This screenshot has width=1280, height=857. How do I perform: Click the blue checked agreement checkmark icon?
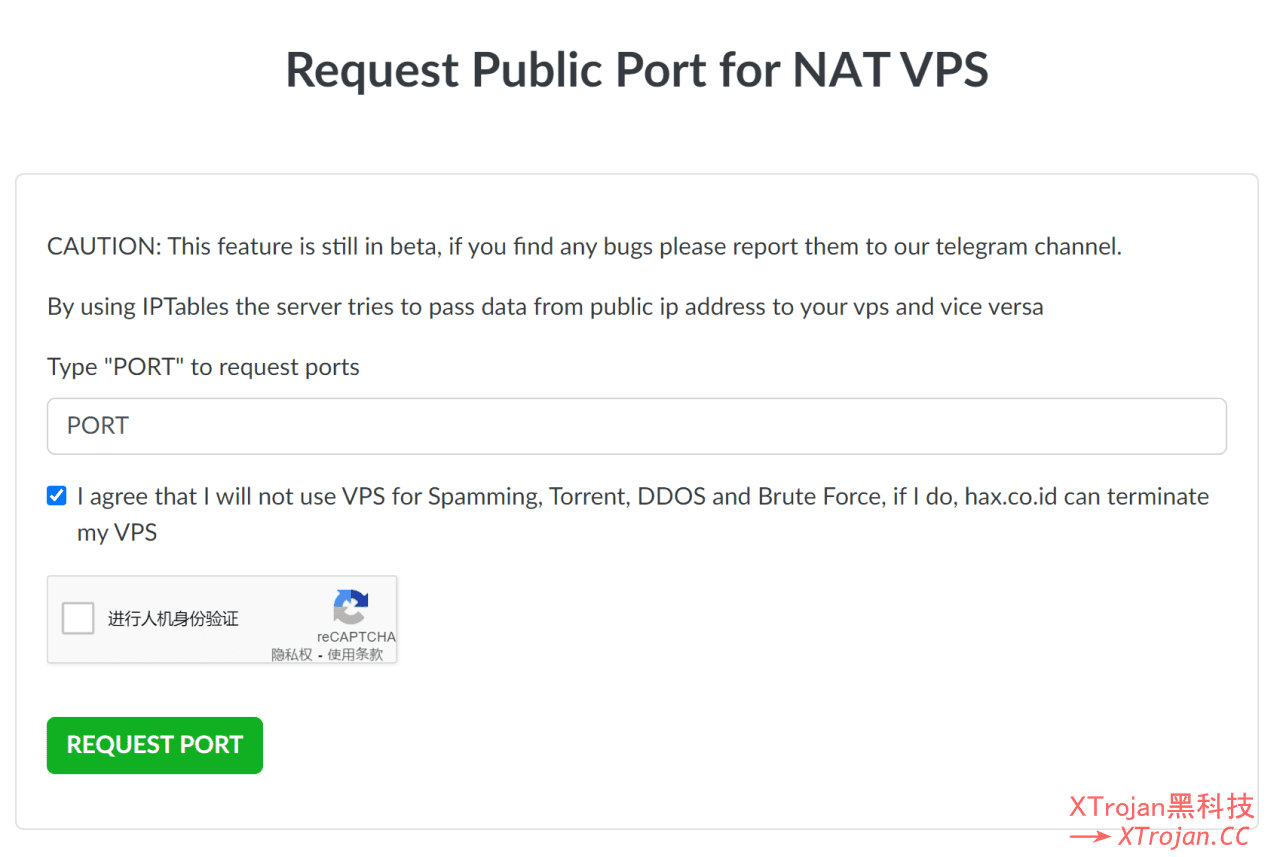(56, 495)
